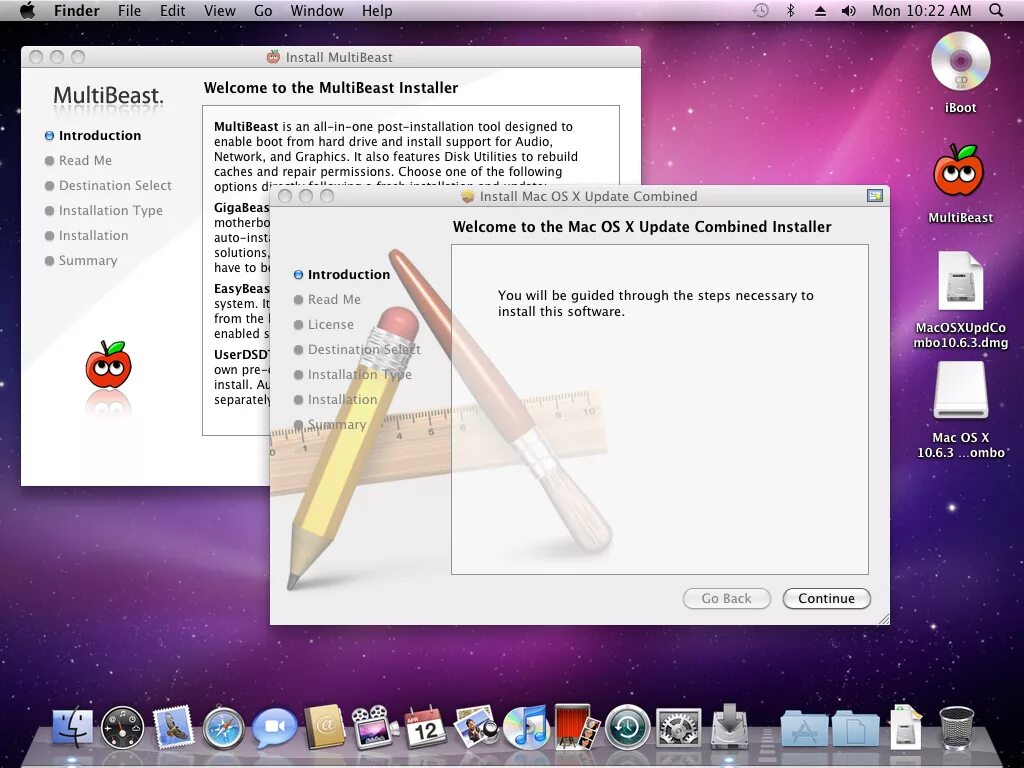Viewport: 1024px width, 768px height.
Task: Click 'Welcome to the MultiBeast Installer' heading
Action: pos(331,88)
